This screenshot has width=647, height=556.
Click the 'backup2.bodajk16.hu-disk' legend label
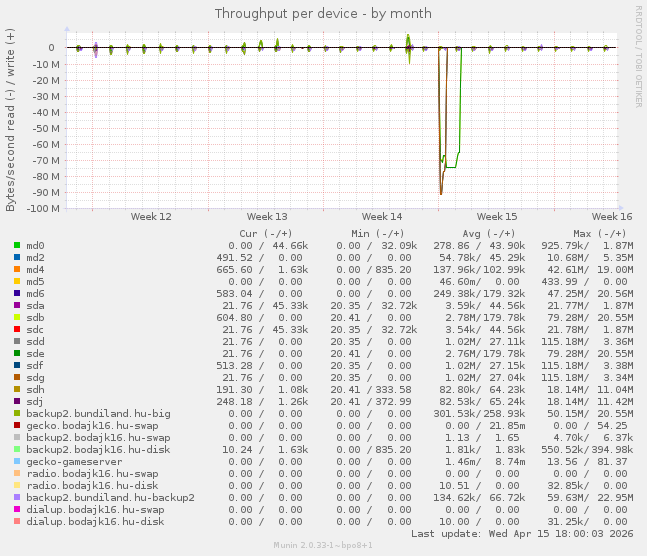click(x=98, y=450)
